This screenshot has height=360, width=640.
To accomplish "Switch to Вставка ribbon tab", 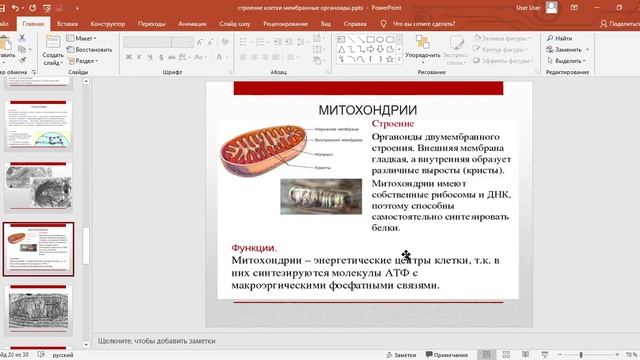I will pyautogui.click(x=67, y=24).
